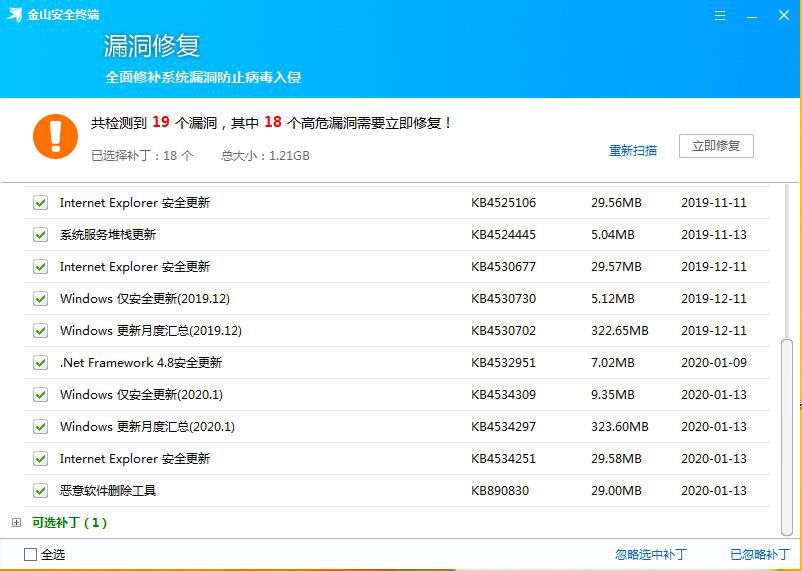Close the vulnerability repair window

point(784,15)
